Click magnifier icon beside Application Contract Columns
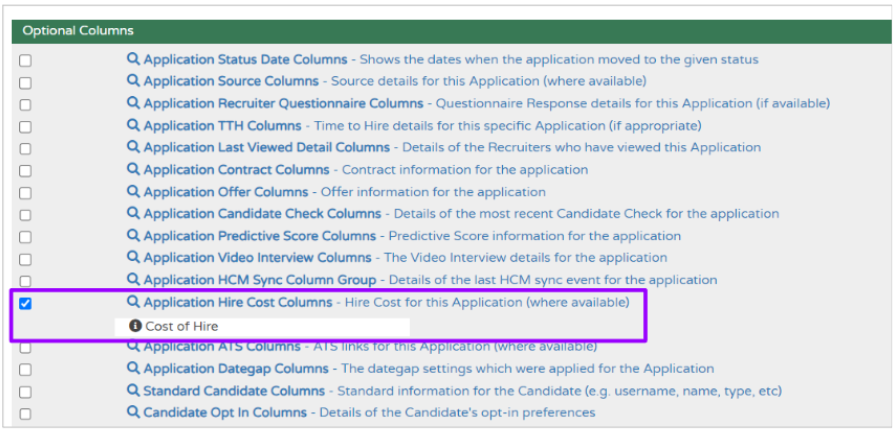Image resolution: width=895 pixels, height=430 pixels. pos(133,170)
